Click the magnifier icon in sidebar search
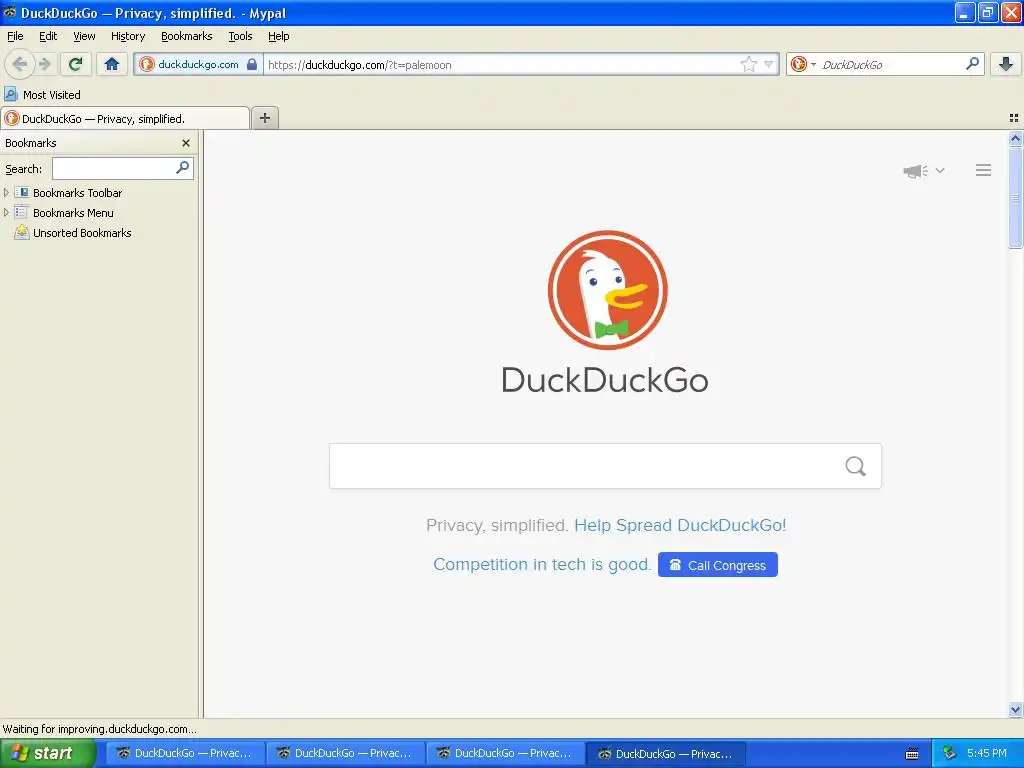 183,168
